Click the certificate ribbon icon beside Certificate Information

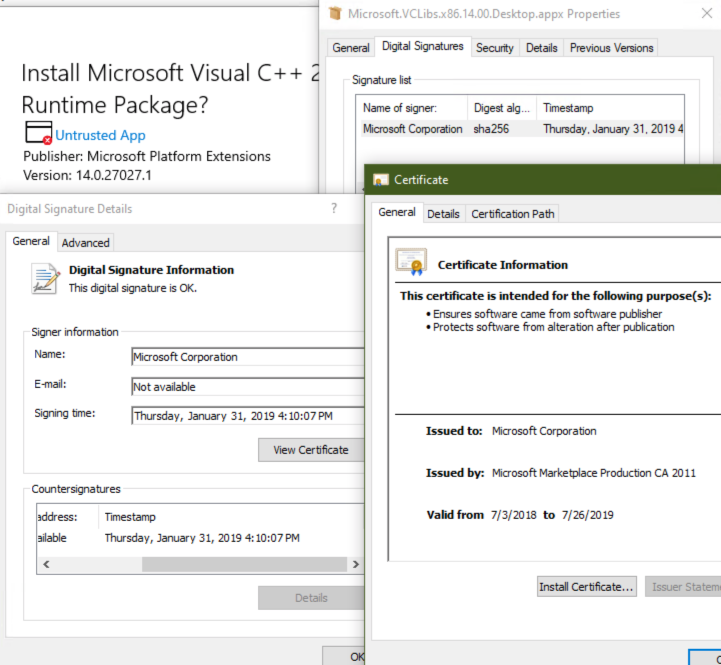(x=412, y=262)
